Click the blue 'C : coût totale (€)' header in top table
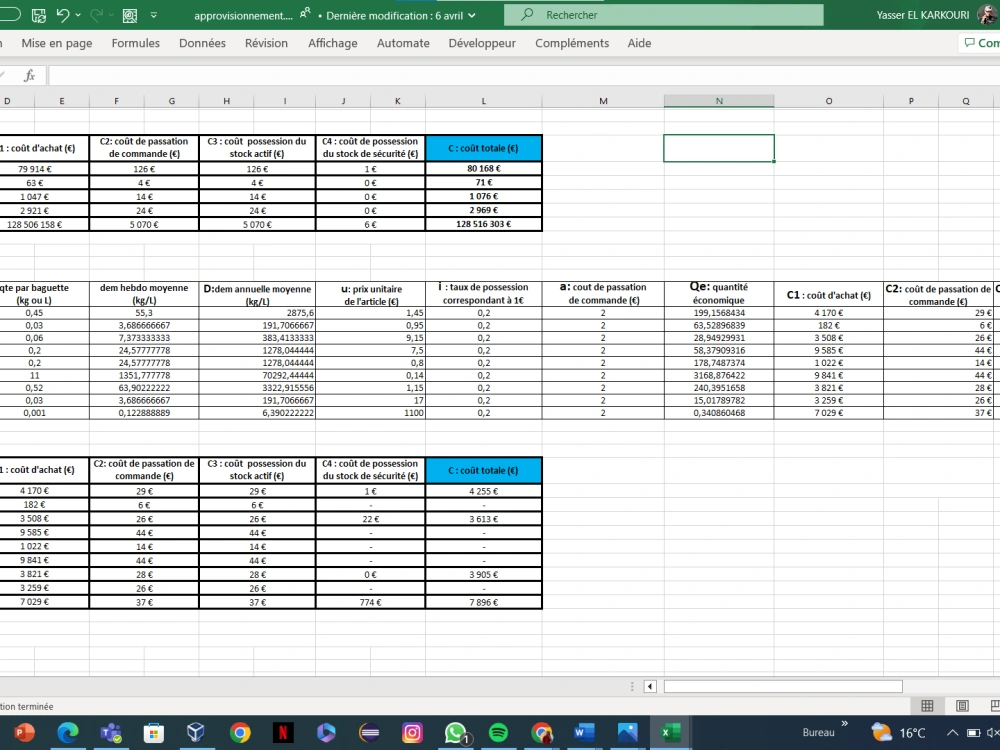The height and width of the screenshot is (750, 1000). pyautogui.click(x=483, y=148)
